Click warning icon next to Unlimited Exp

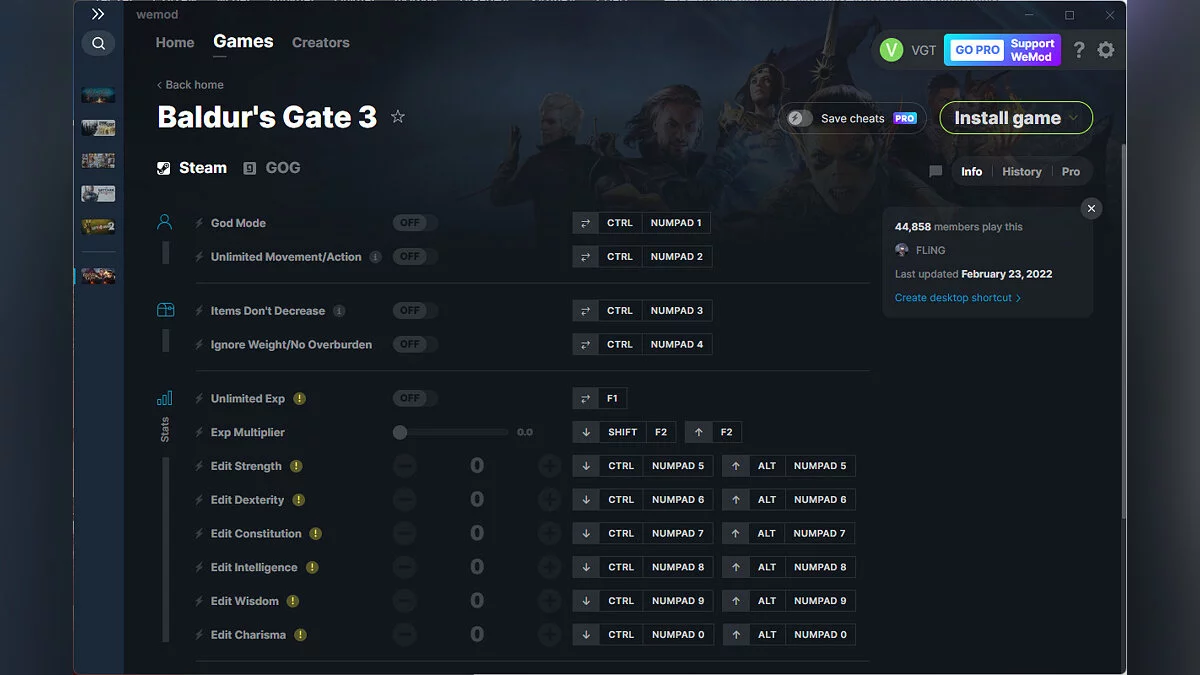coord(300,399)
